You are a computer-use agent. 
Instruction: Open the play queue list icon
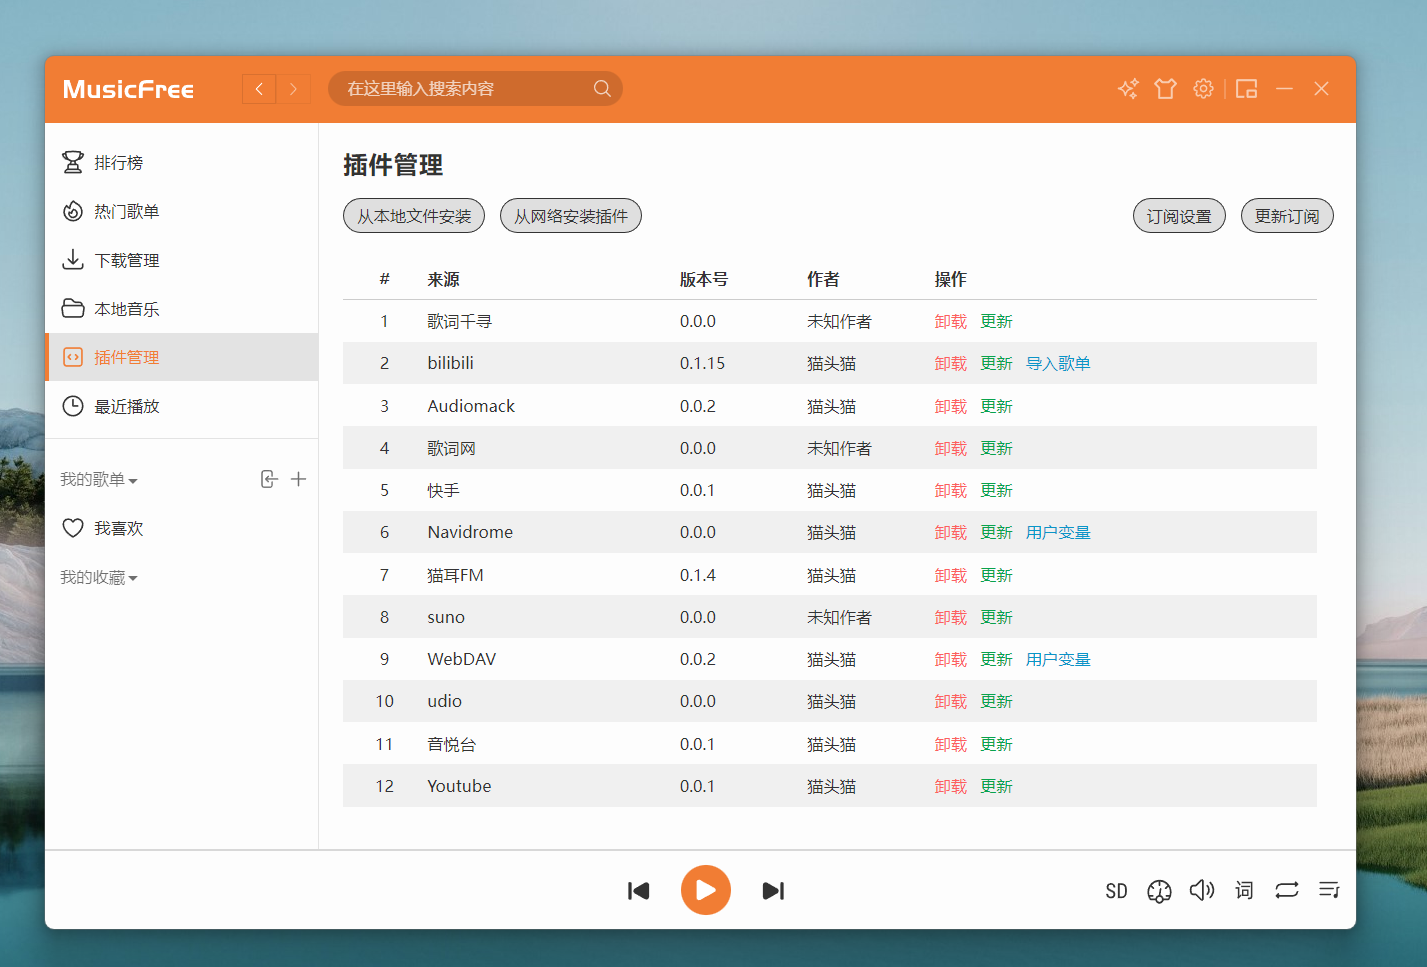tap(1328, 890)
